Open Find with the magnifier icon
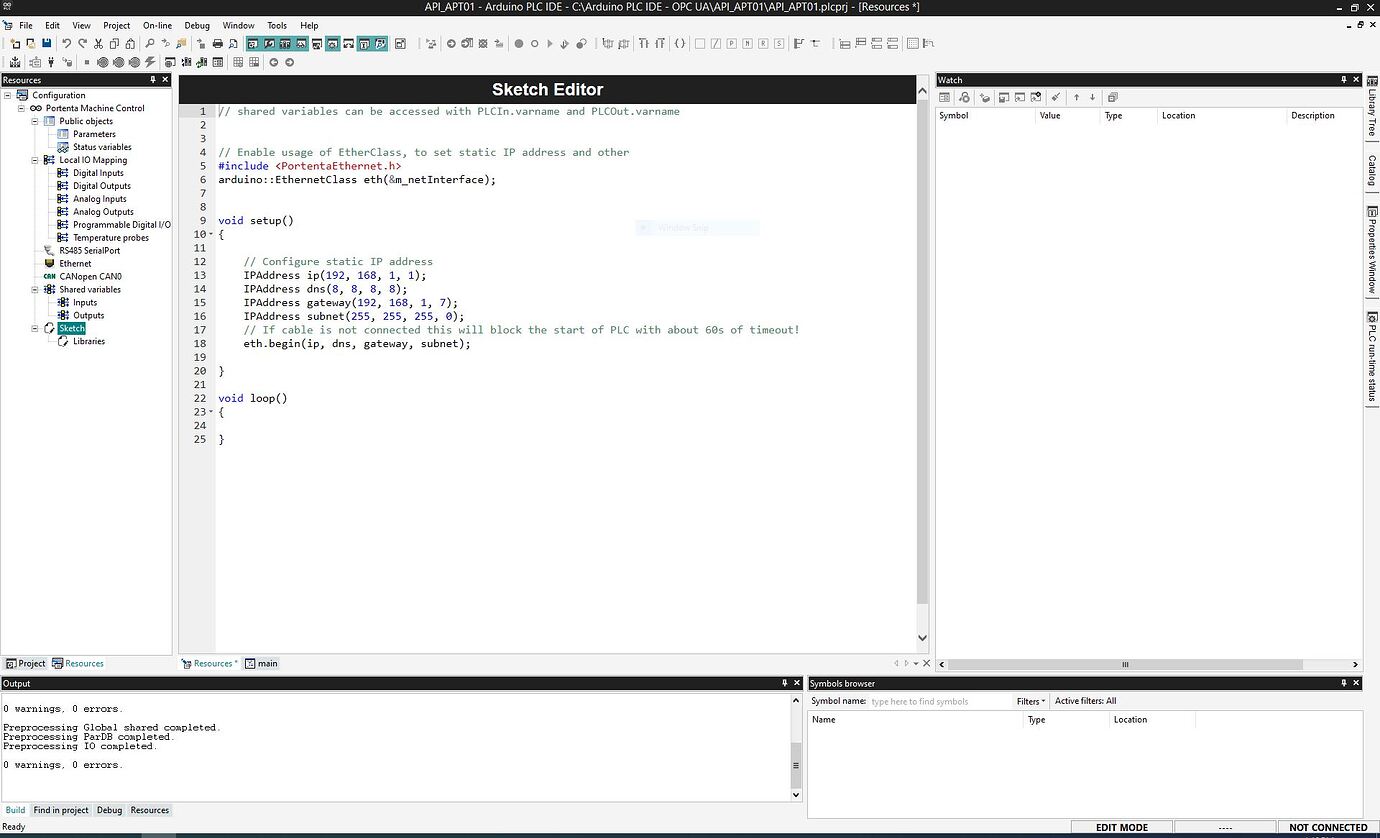This screenshot has width=1380, height=838. point(149,43)
